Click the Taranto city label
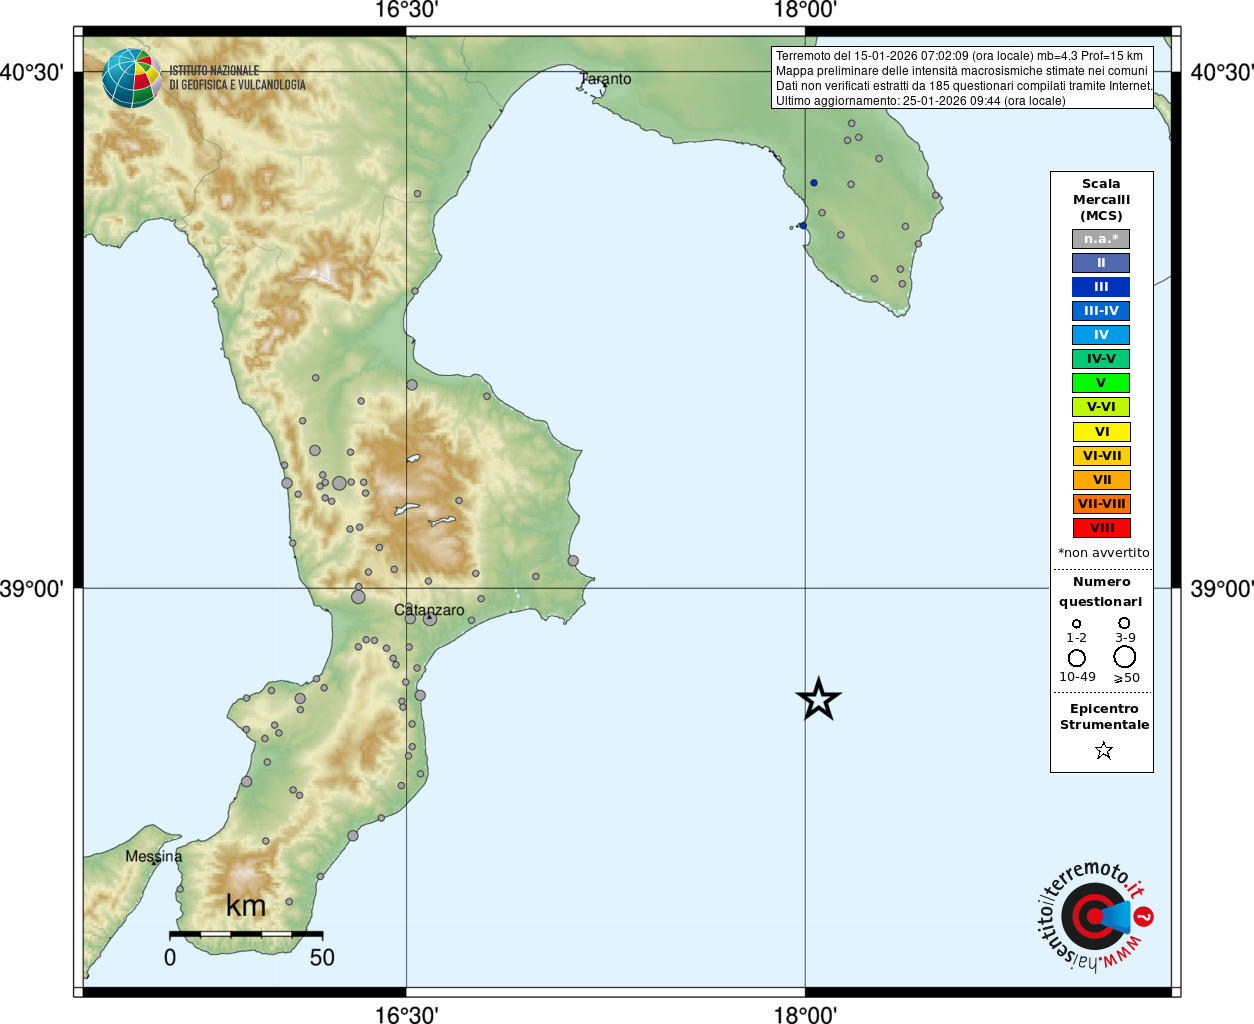The height and width of the screenshot is (1024, 1254). 606,79
